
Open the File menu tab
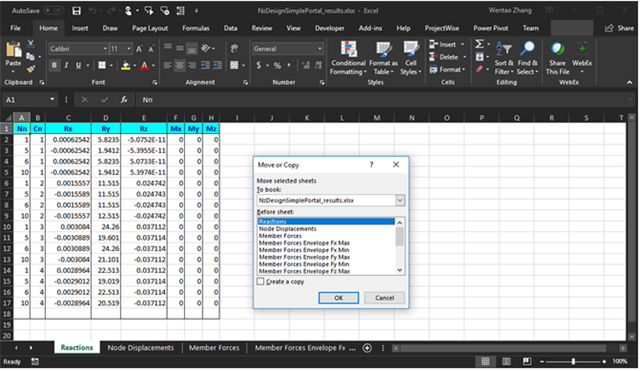(x=16, y=28)
